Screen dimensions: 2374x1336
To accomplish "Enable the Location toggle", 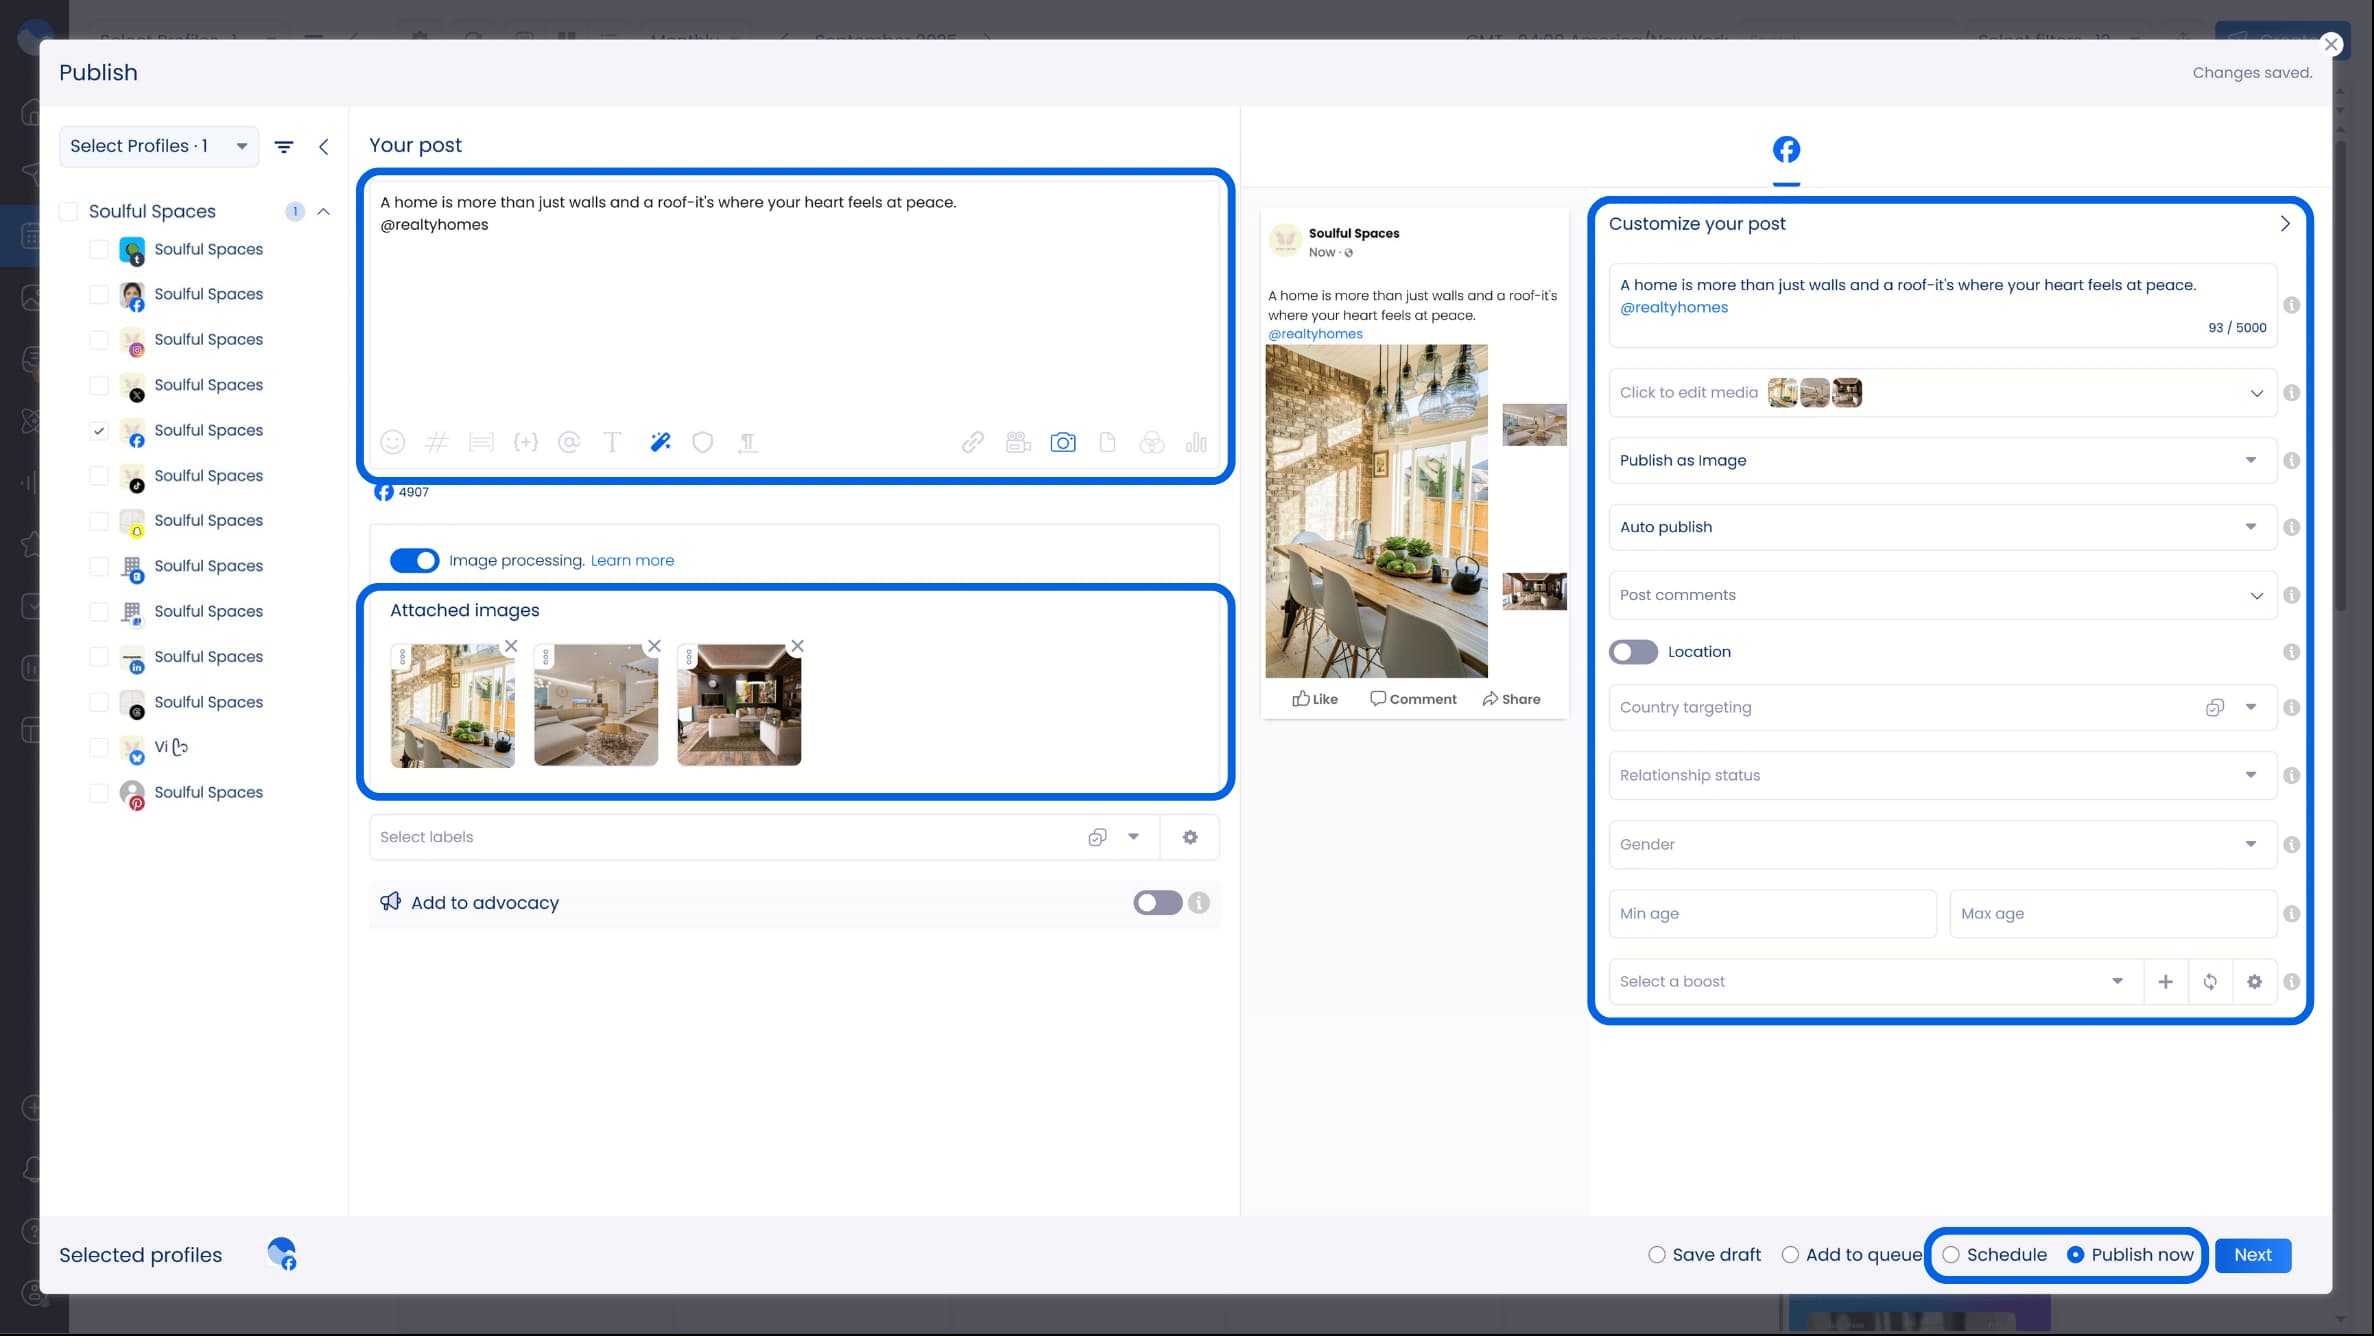I will (x=1632, y=652).
